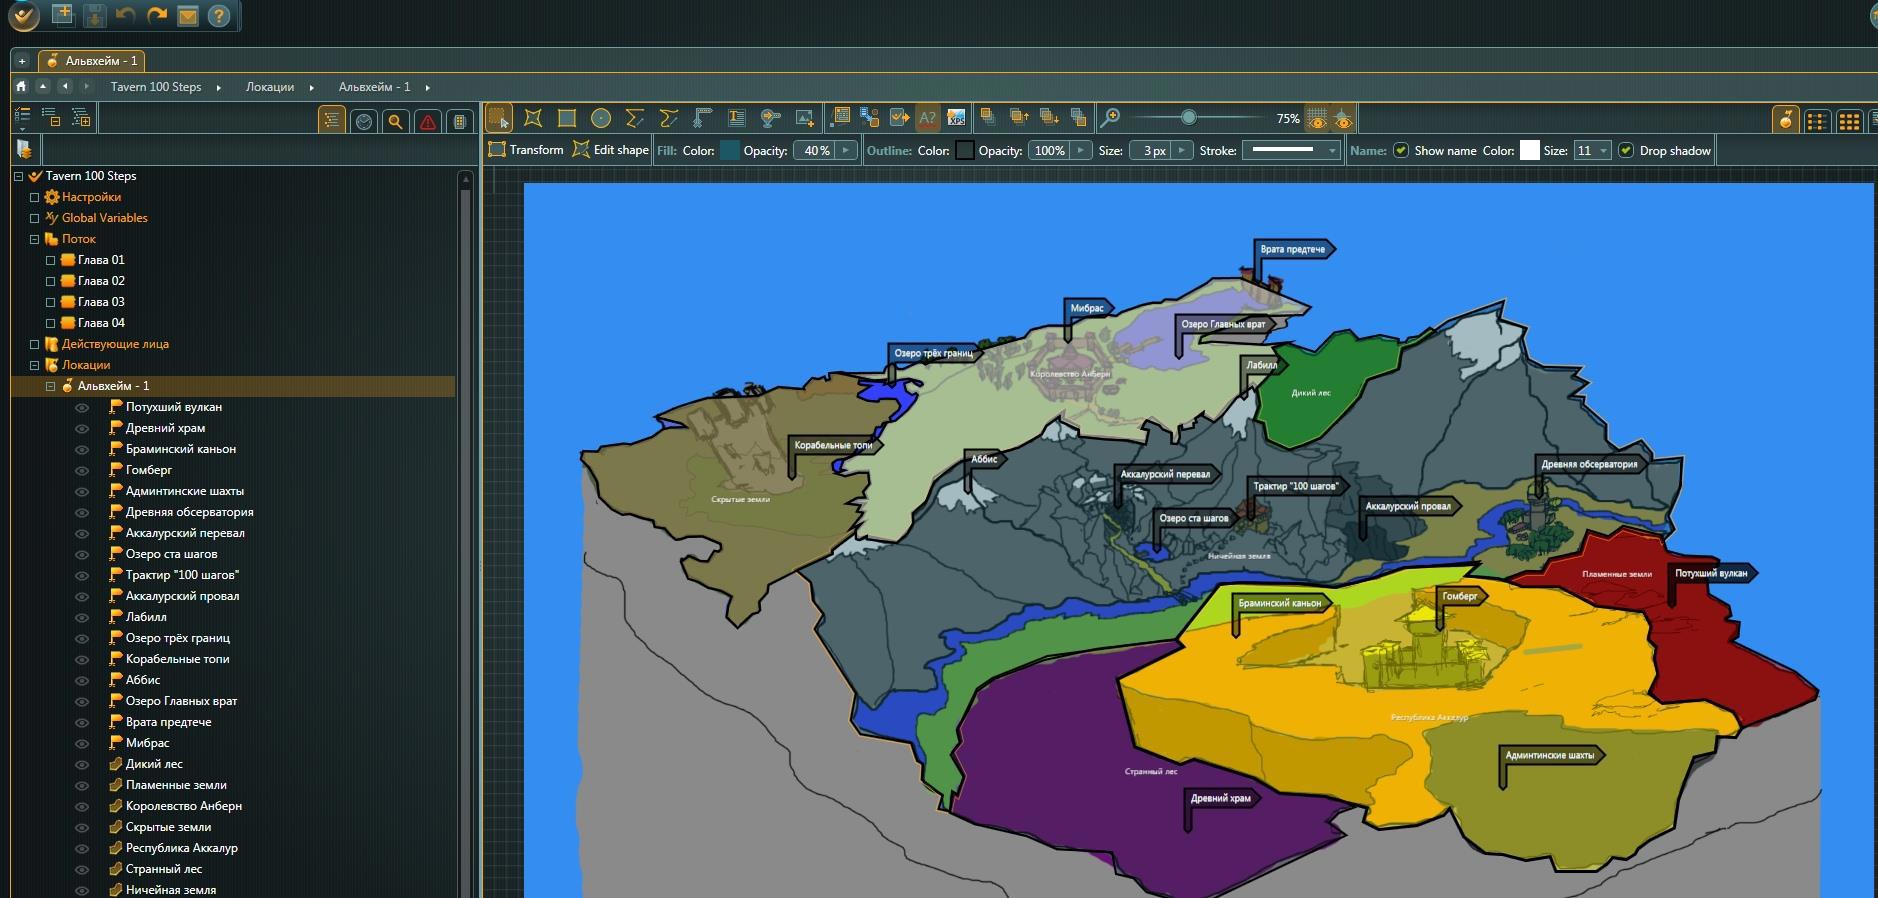This screenshot has height=898, width=1878.
Task: Switch to the Альвхейм - 1 tab
Action: click(x=93, y=61)
